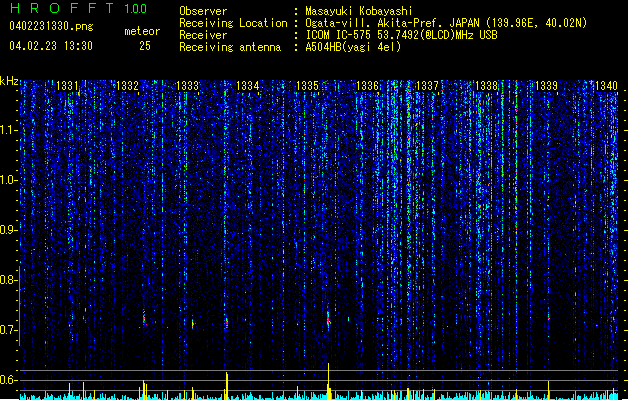Click the 1339 time marker
The width and height of the screenshot is (629, 400).
(546, 85)
